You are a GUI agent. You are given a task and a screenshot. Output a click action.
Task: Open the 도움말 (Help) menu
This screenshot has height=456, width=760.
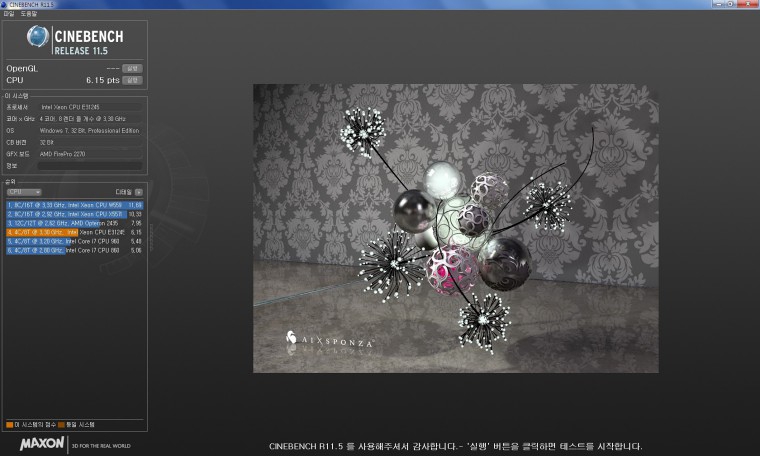[x=29, y=14]
